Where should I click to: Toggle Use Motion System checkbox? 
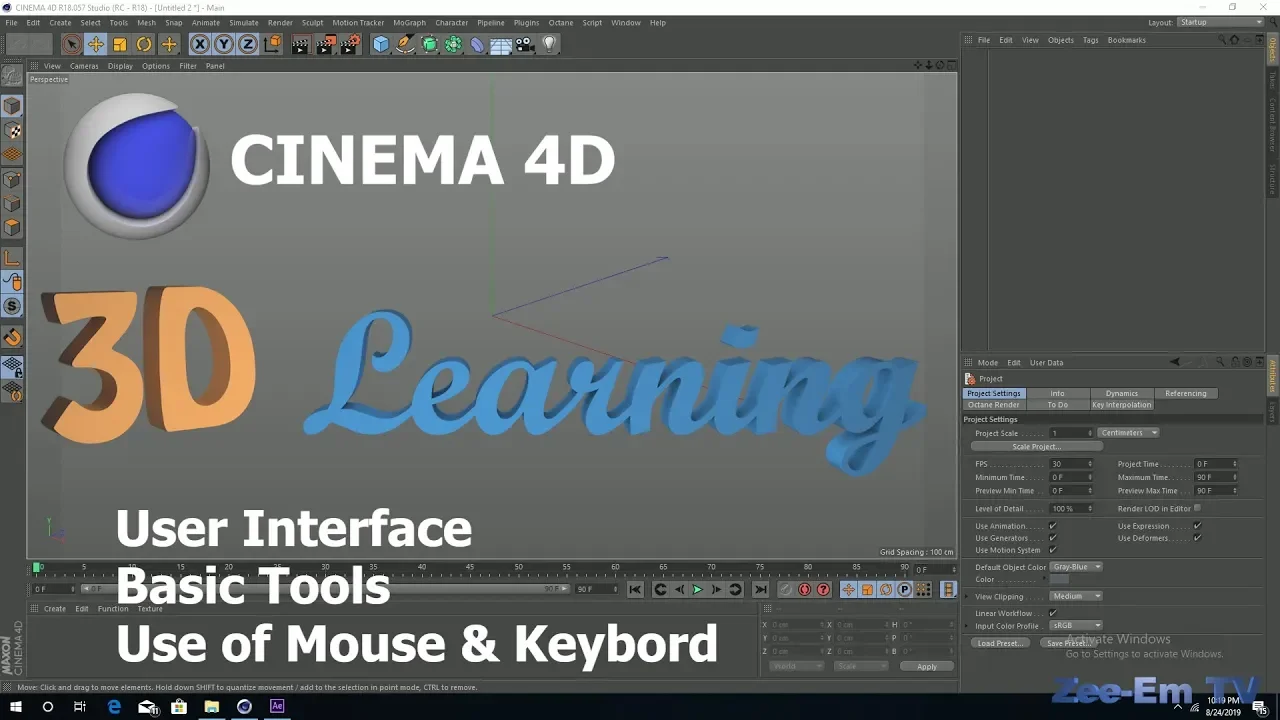1052,550
